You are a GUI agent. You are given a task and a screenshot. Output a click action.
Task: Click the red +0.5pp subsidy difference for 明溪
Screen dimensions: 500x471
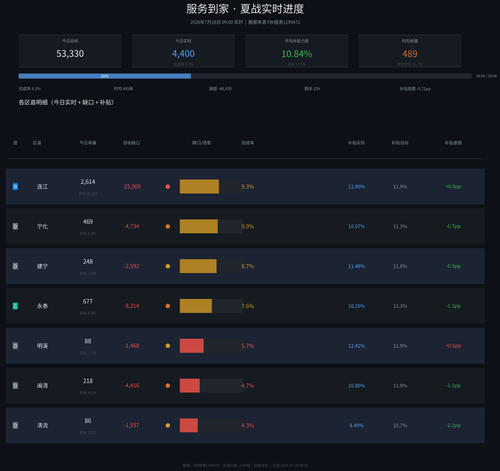453,346
